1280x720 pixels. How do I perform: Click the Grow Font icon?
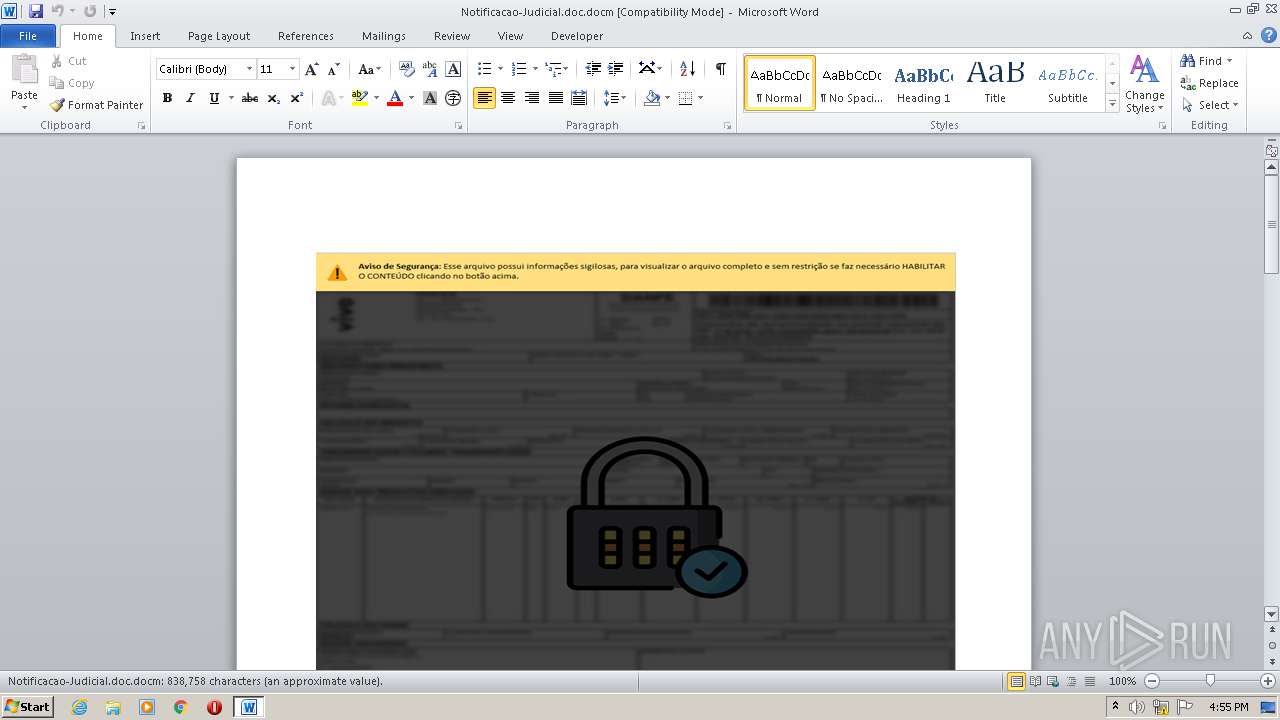pos(312,69)
